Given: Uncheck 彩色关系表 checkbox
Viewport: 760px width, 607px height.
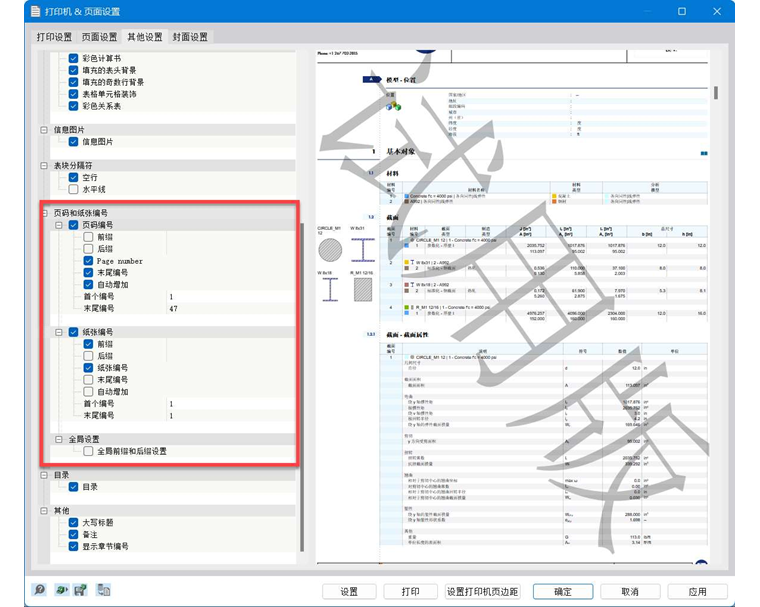Looking at the screenshot, I should click(73, 106).
